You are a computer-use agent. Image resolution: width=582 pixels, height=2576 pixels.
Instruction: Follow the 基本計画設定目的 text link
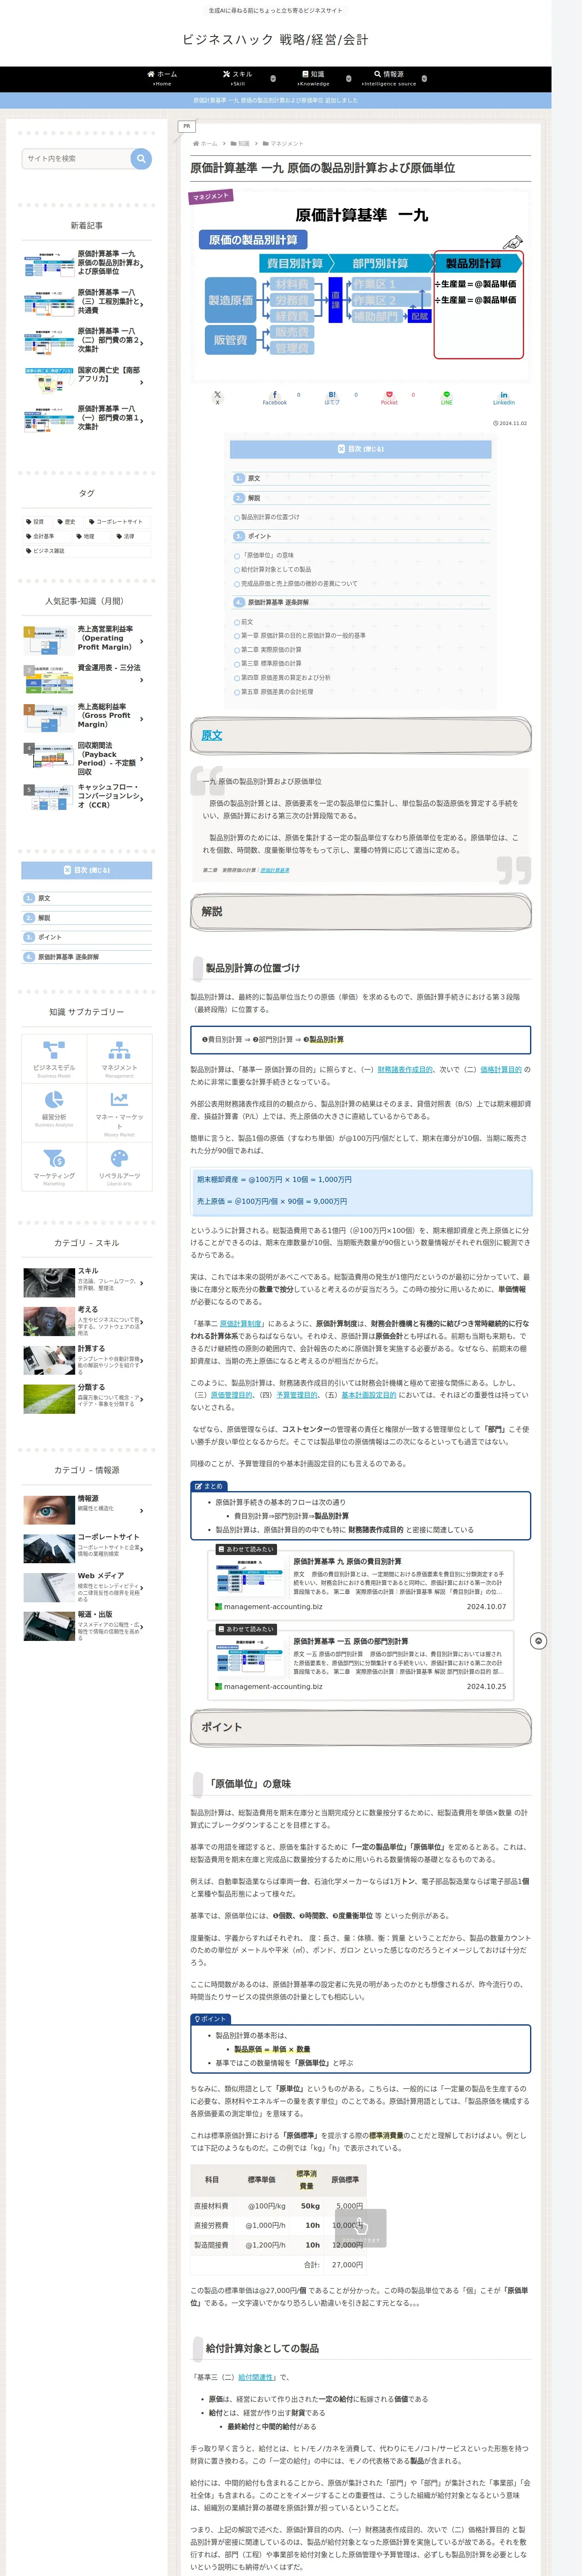[369, 1394]
